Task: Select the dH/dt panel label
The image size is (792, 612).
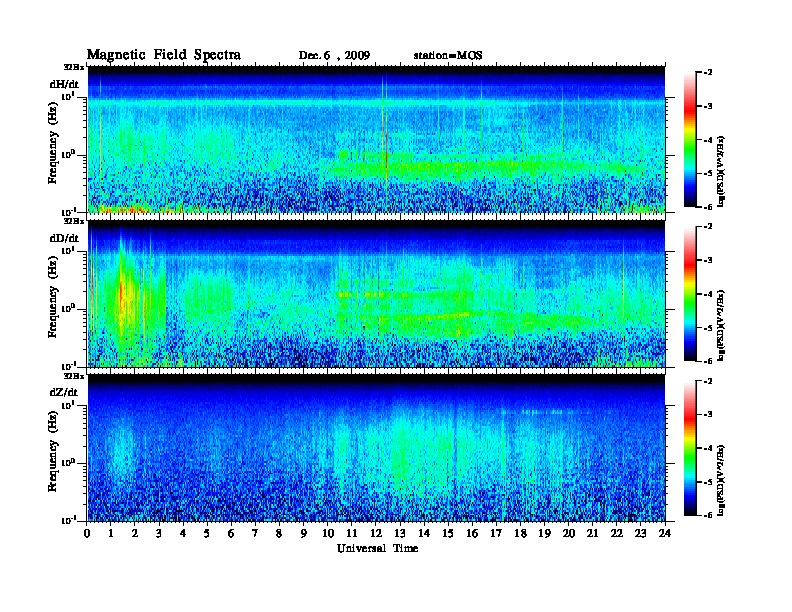Action: pos(64,84)
